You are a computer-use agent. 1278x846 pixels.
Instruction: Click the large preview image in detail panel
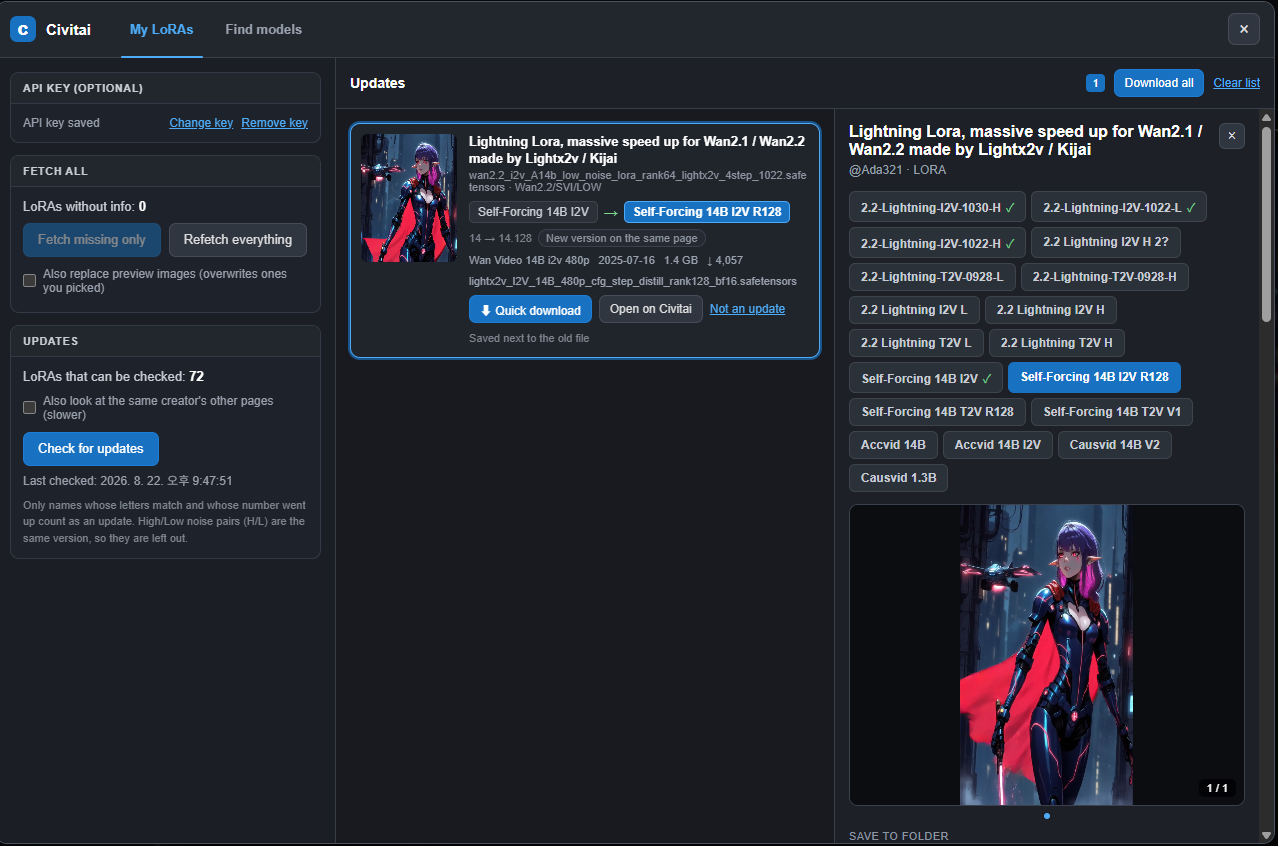(x=1046, y=655)
